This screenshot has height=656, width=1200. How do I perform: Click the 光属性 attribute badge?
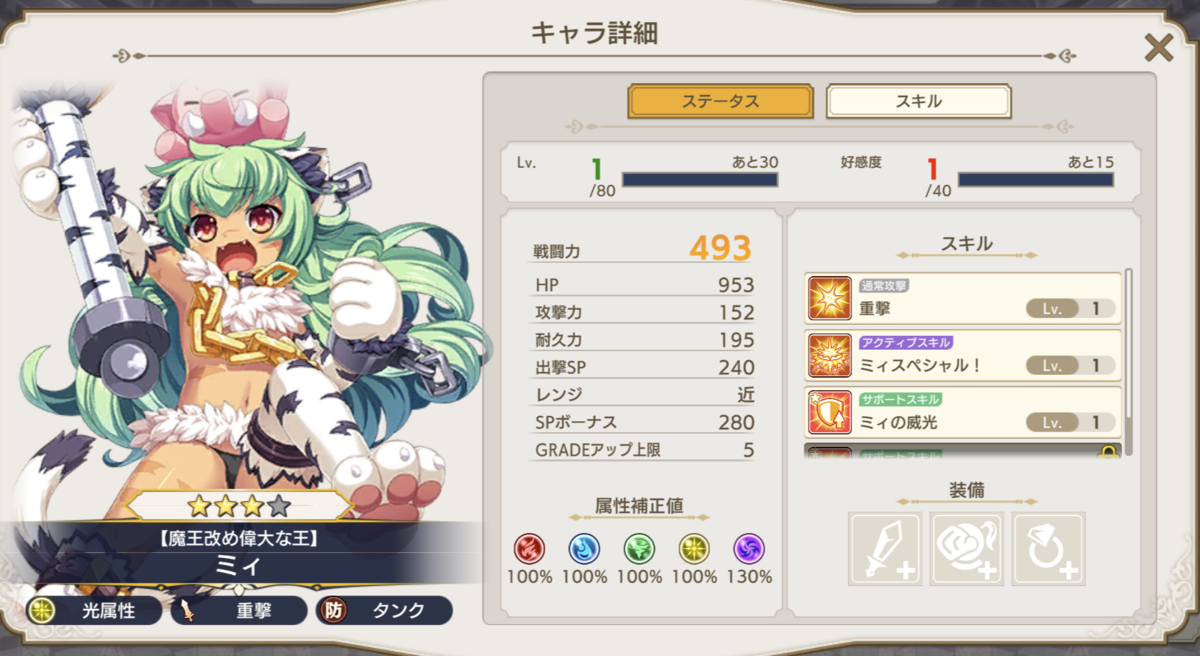point(94,610)
